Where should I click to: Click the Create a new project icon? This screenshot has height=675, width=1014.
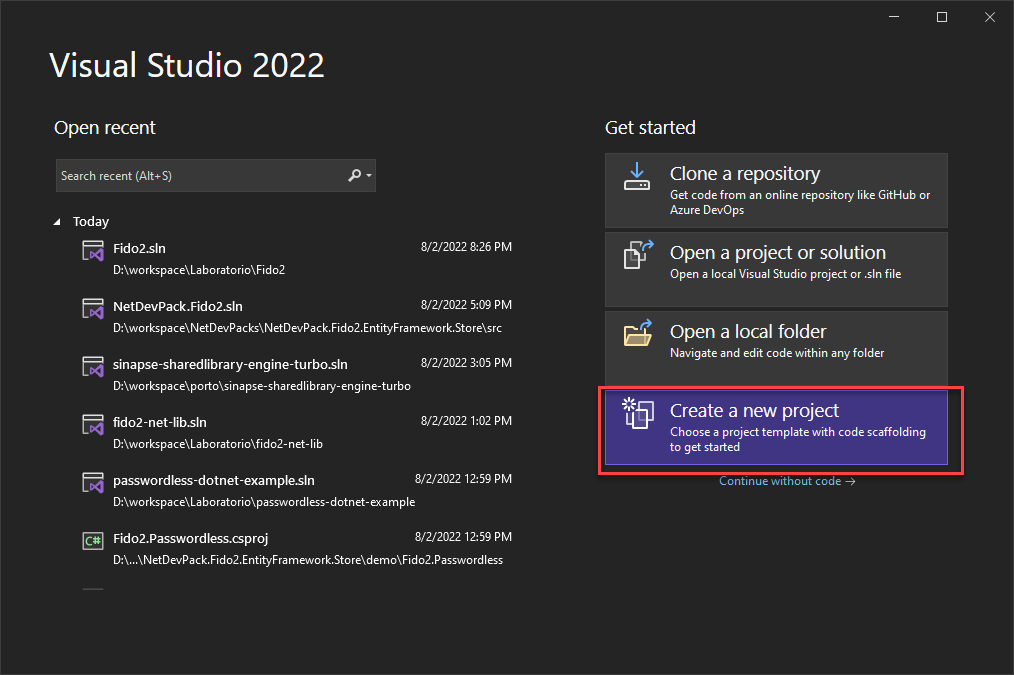point(638,413)
